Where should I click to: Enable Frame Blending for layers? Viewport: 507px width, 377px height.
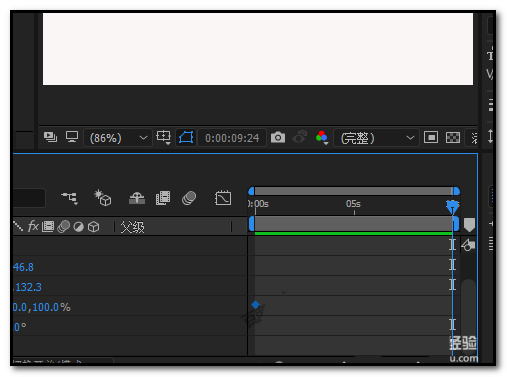163,198
